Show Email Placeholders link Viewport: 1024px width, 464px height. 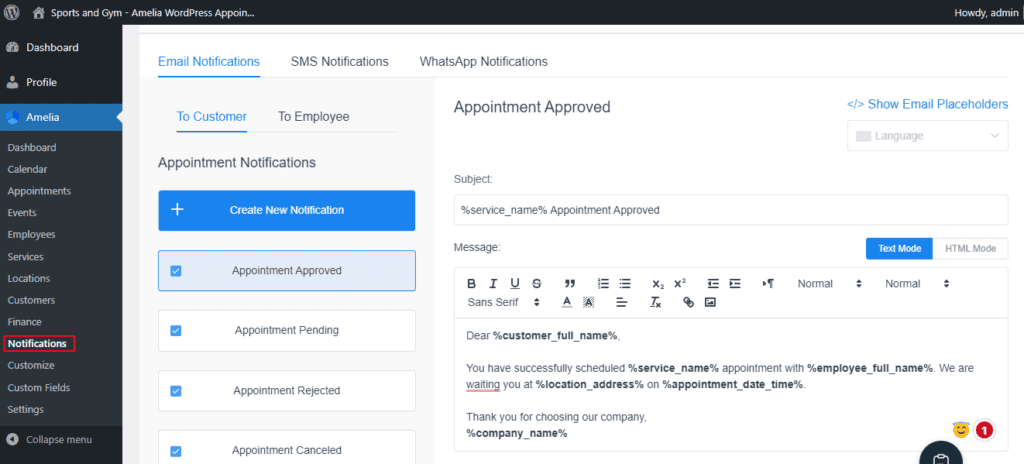point(927,104)
